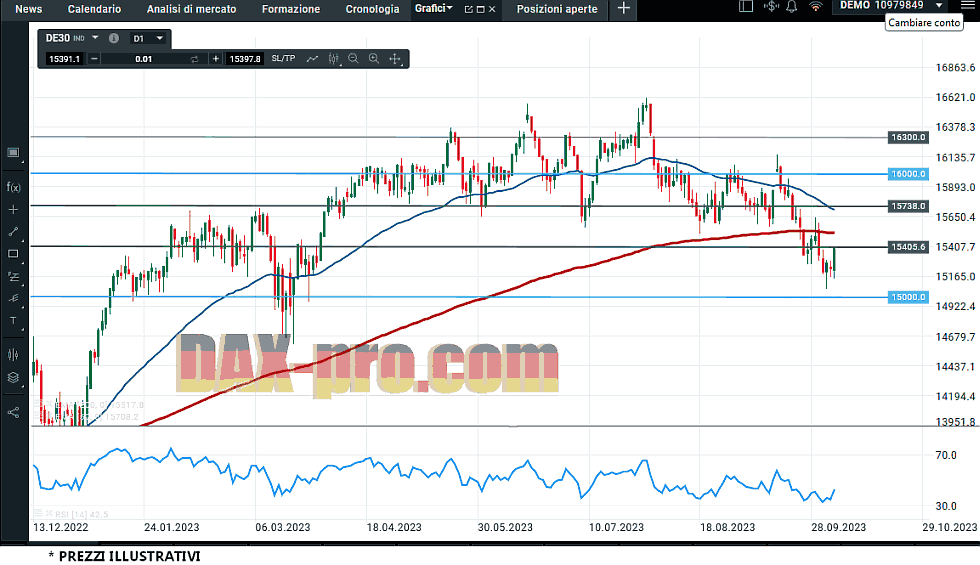Open the layout split-panel icon
Viewport: 980px width, 565px height.
pos(746,6)
